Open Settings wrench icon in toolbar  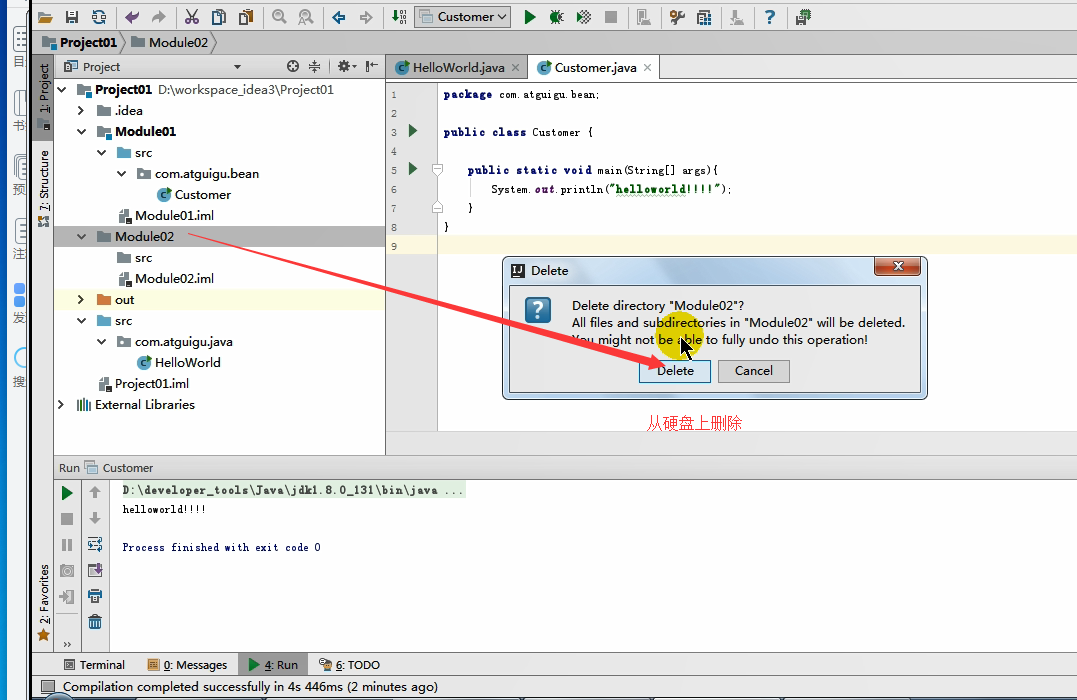point(677,17)
